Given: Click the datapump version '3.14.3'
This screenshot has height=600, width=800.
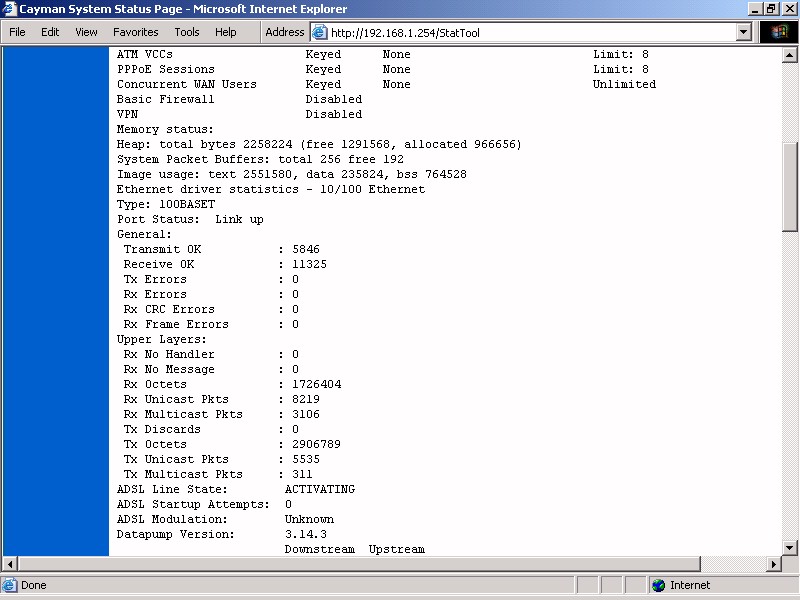Looking at the screenshot, I should click(306, 534).
